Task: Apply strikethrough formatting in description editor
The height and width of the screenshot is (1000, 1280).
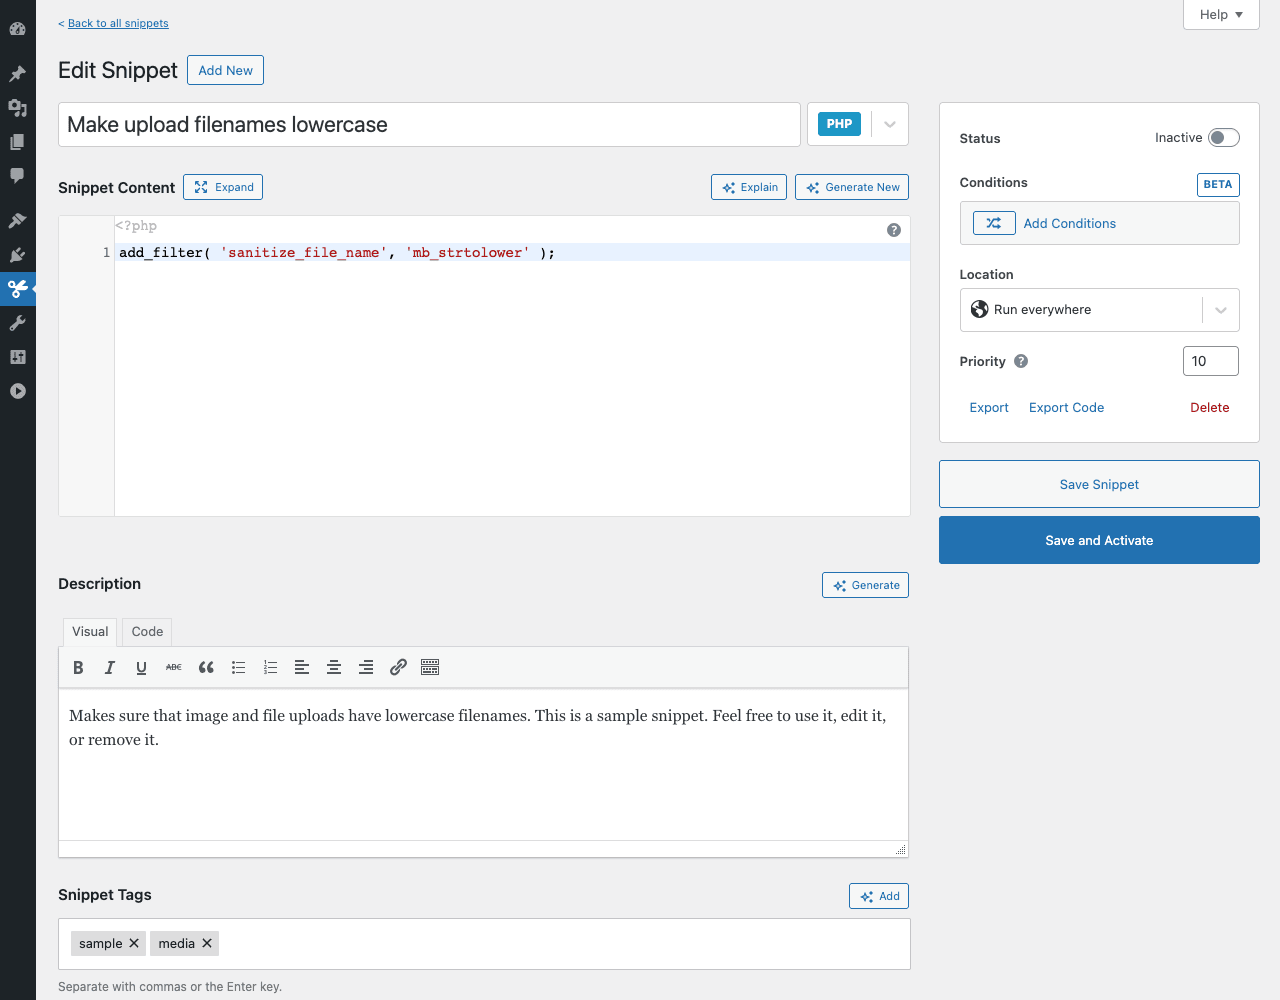Action: click(174, 668)
